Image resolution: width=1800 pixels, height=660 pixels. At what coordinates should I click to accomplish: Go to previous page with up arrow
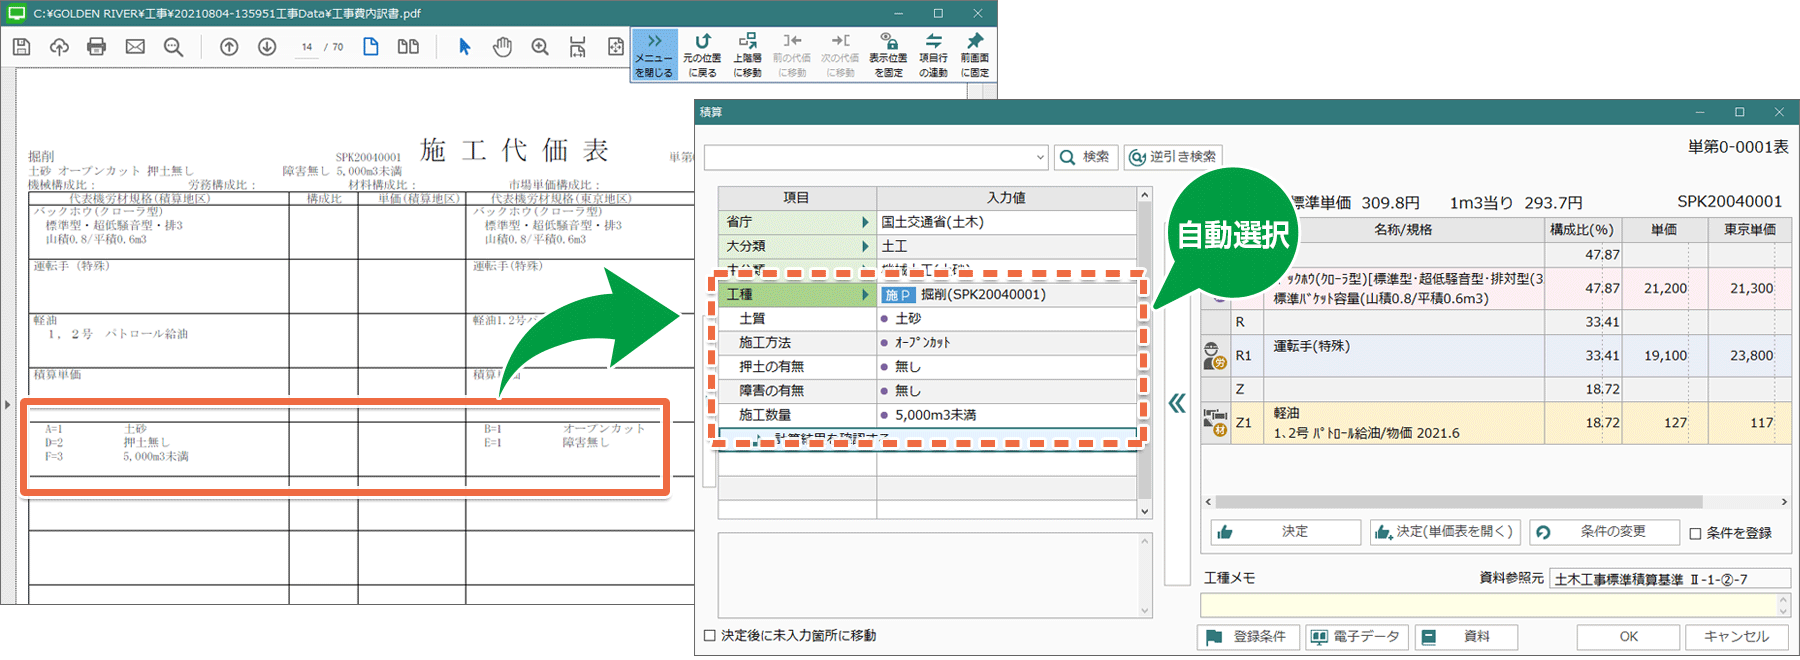[229, 47]
